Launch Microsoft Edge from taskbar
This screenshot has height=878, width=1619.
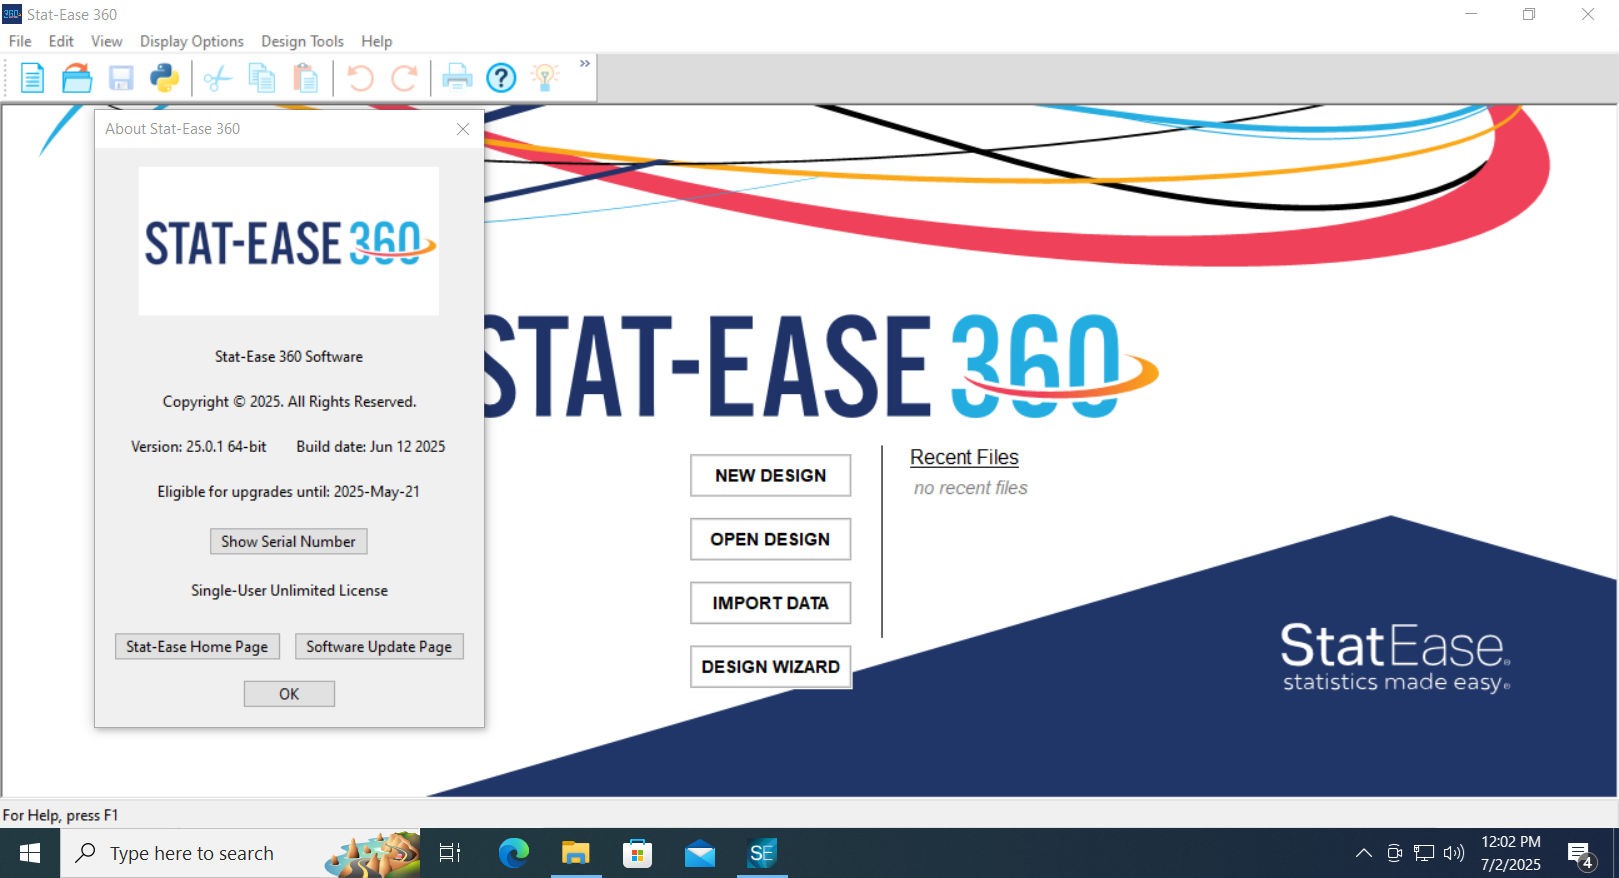pyautogui.click(x=514, y=853)
